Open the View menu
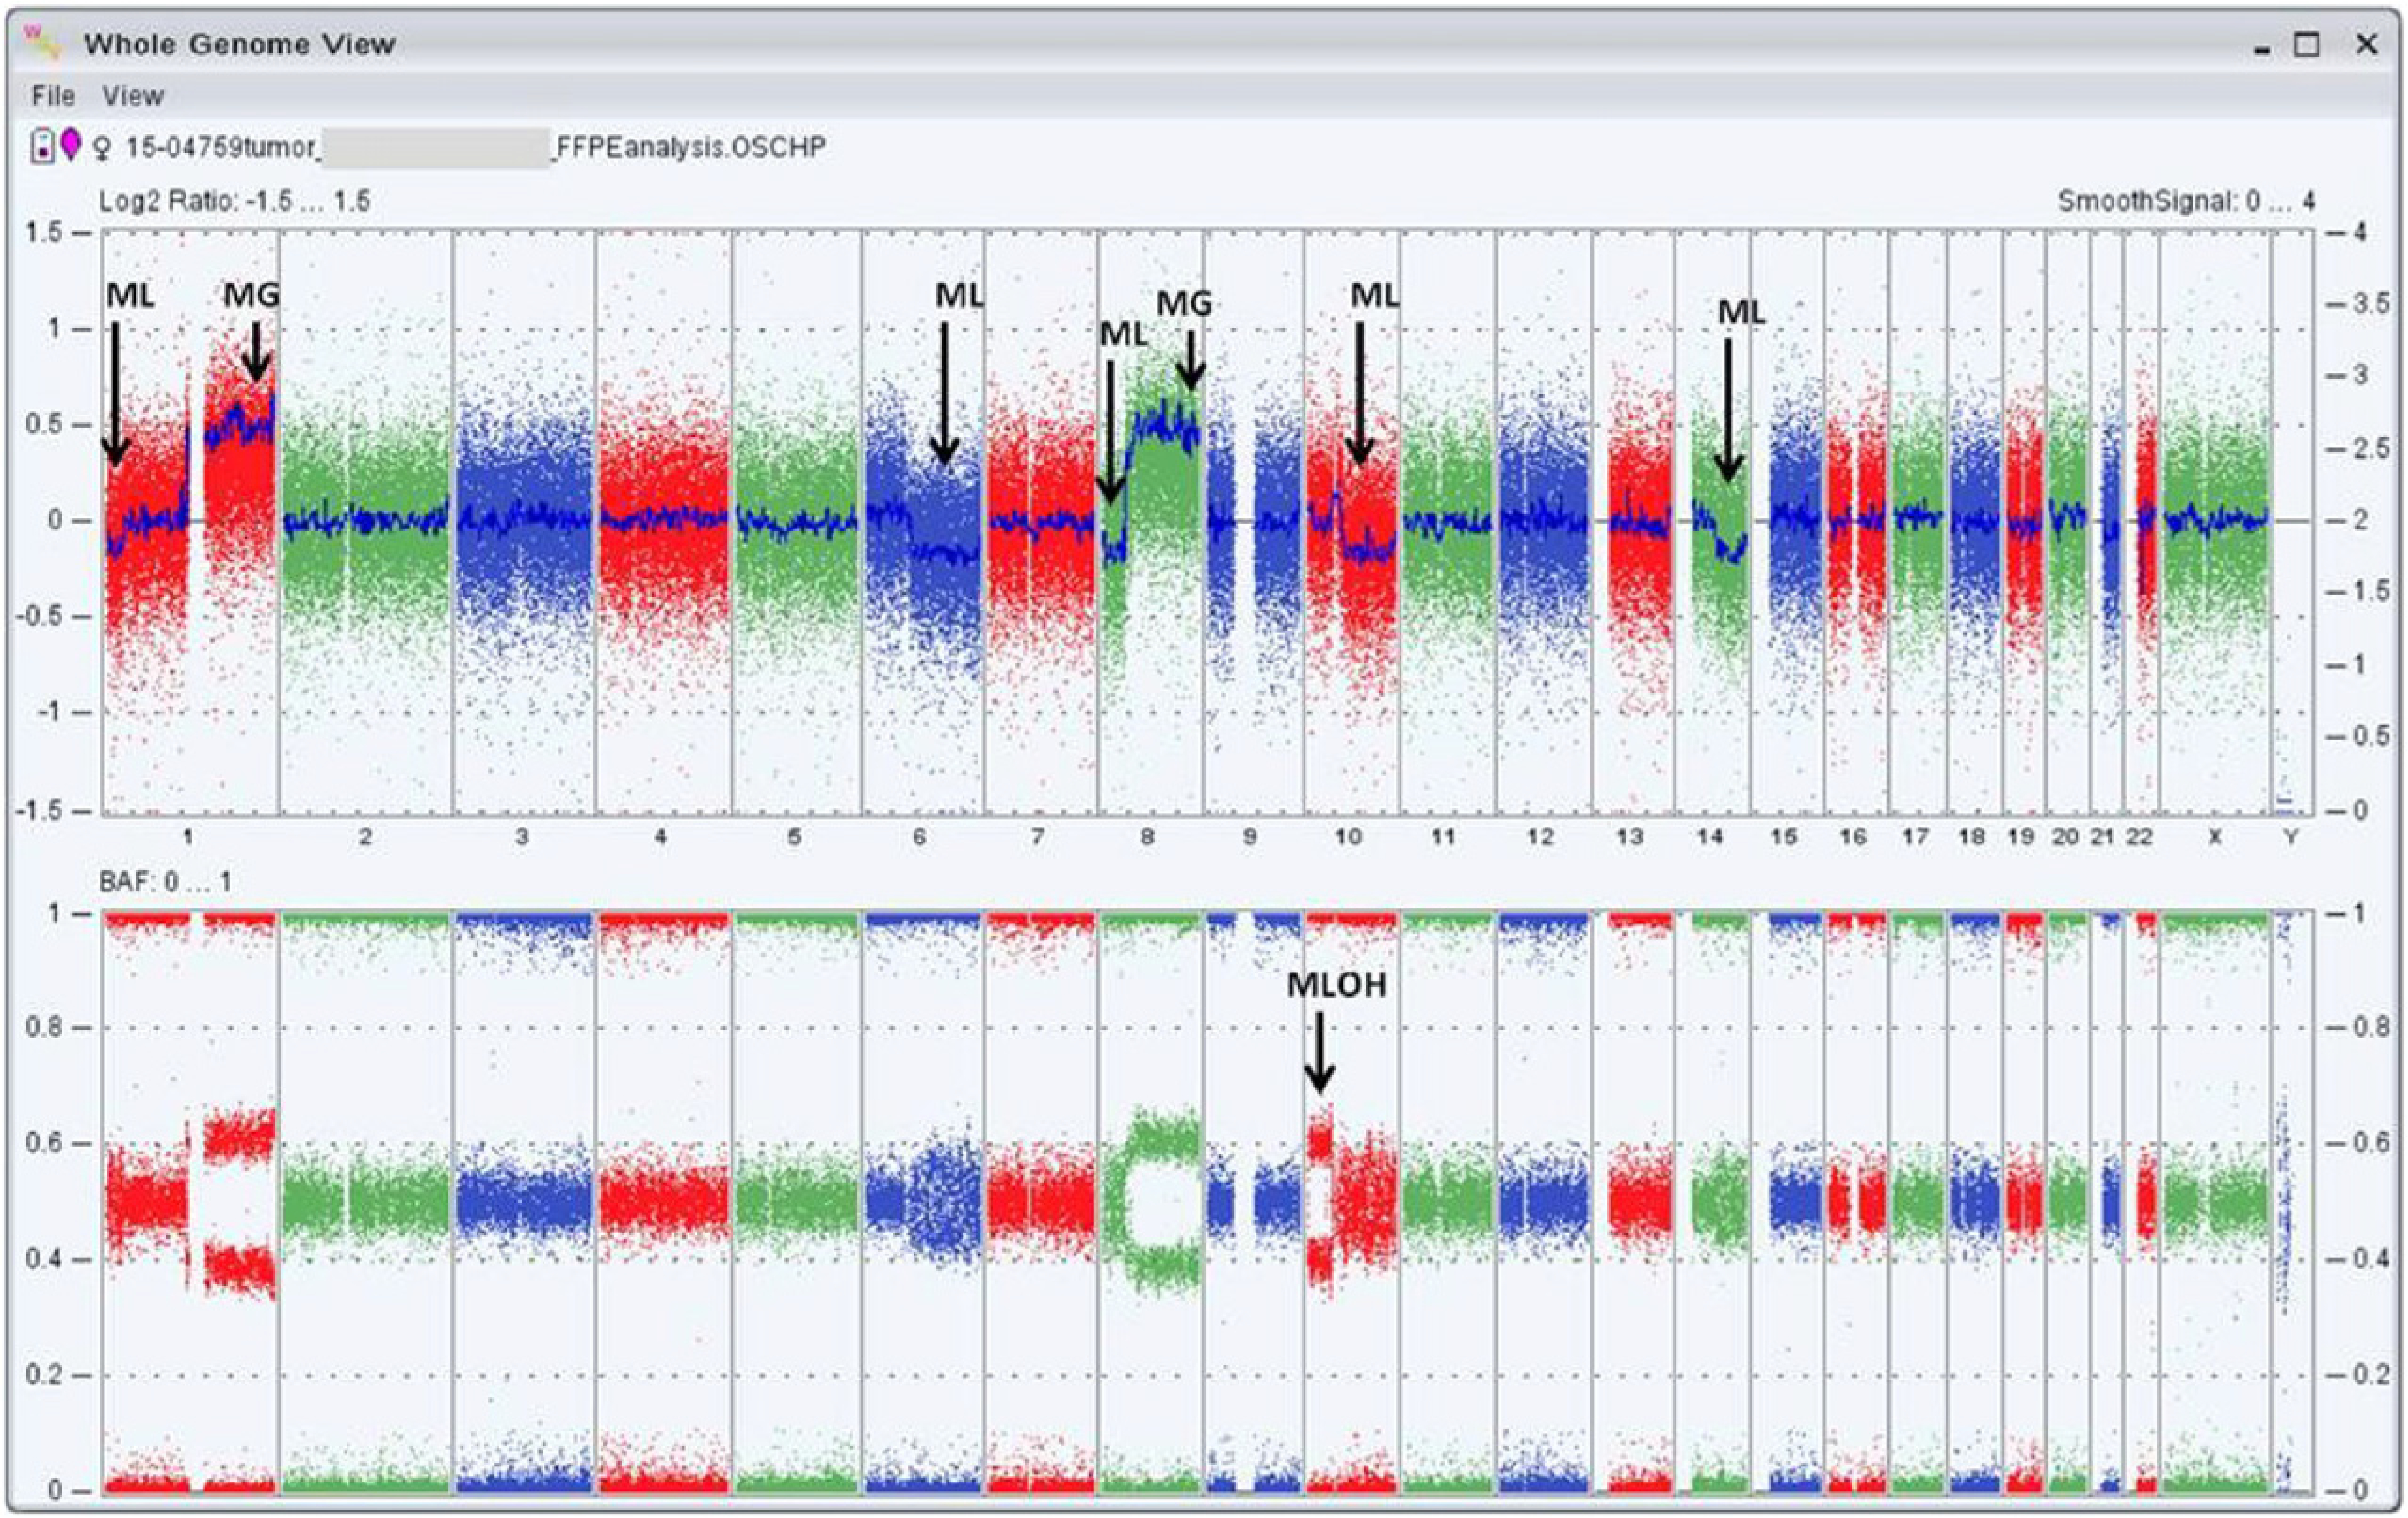2408x1518 pixels. point(133,96)
